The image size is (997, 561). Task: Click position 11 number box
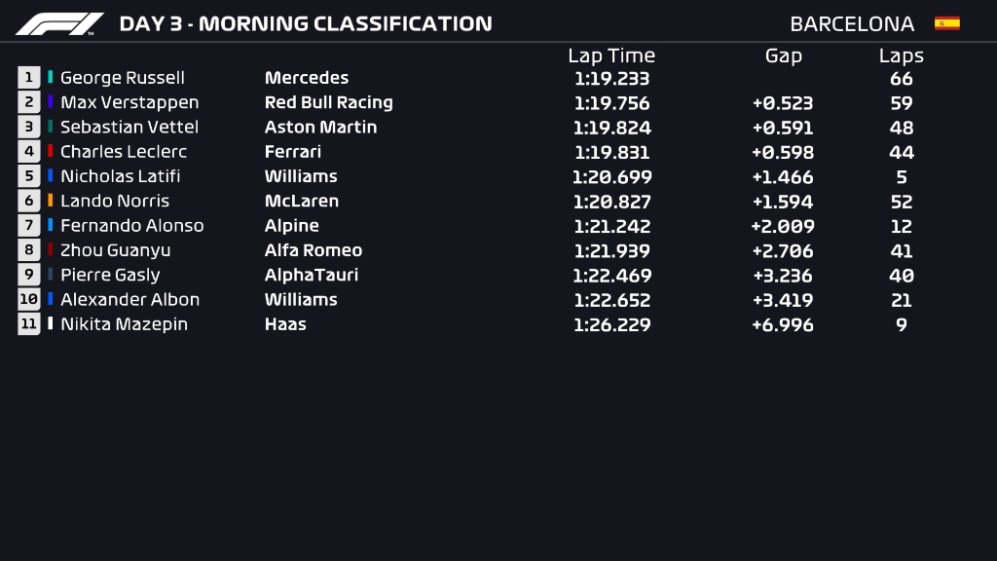(29, 324)
